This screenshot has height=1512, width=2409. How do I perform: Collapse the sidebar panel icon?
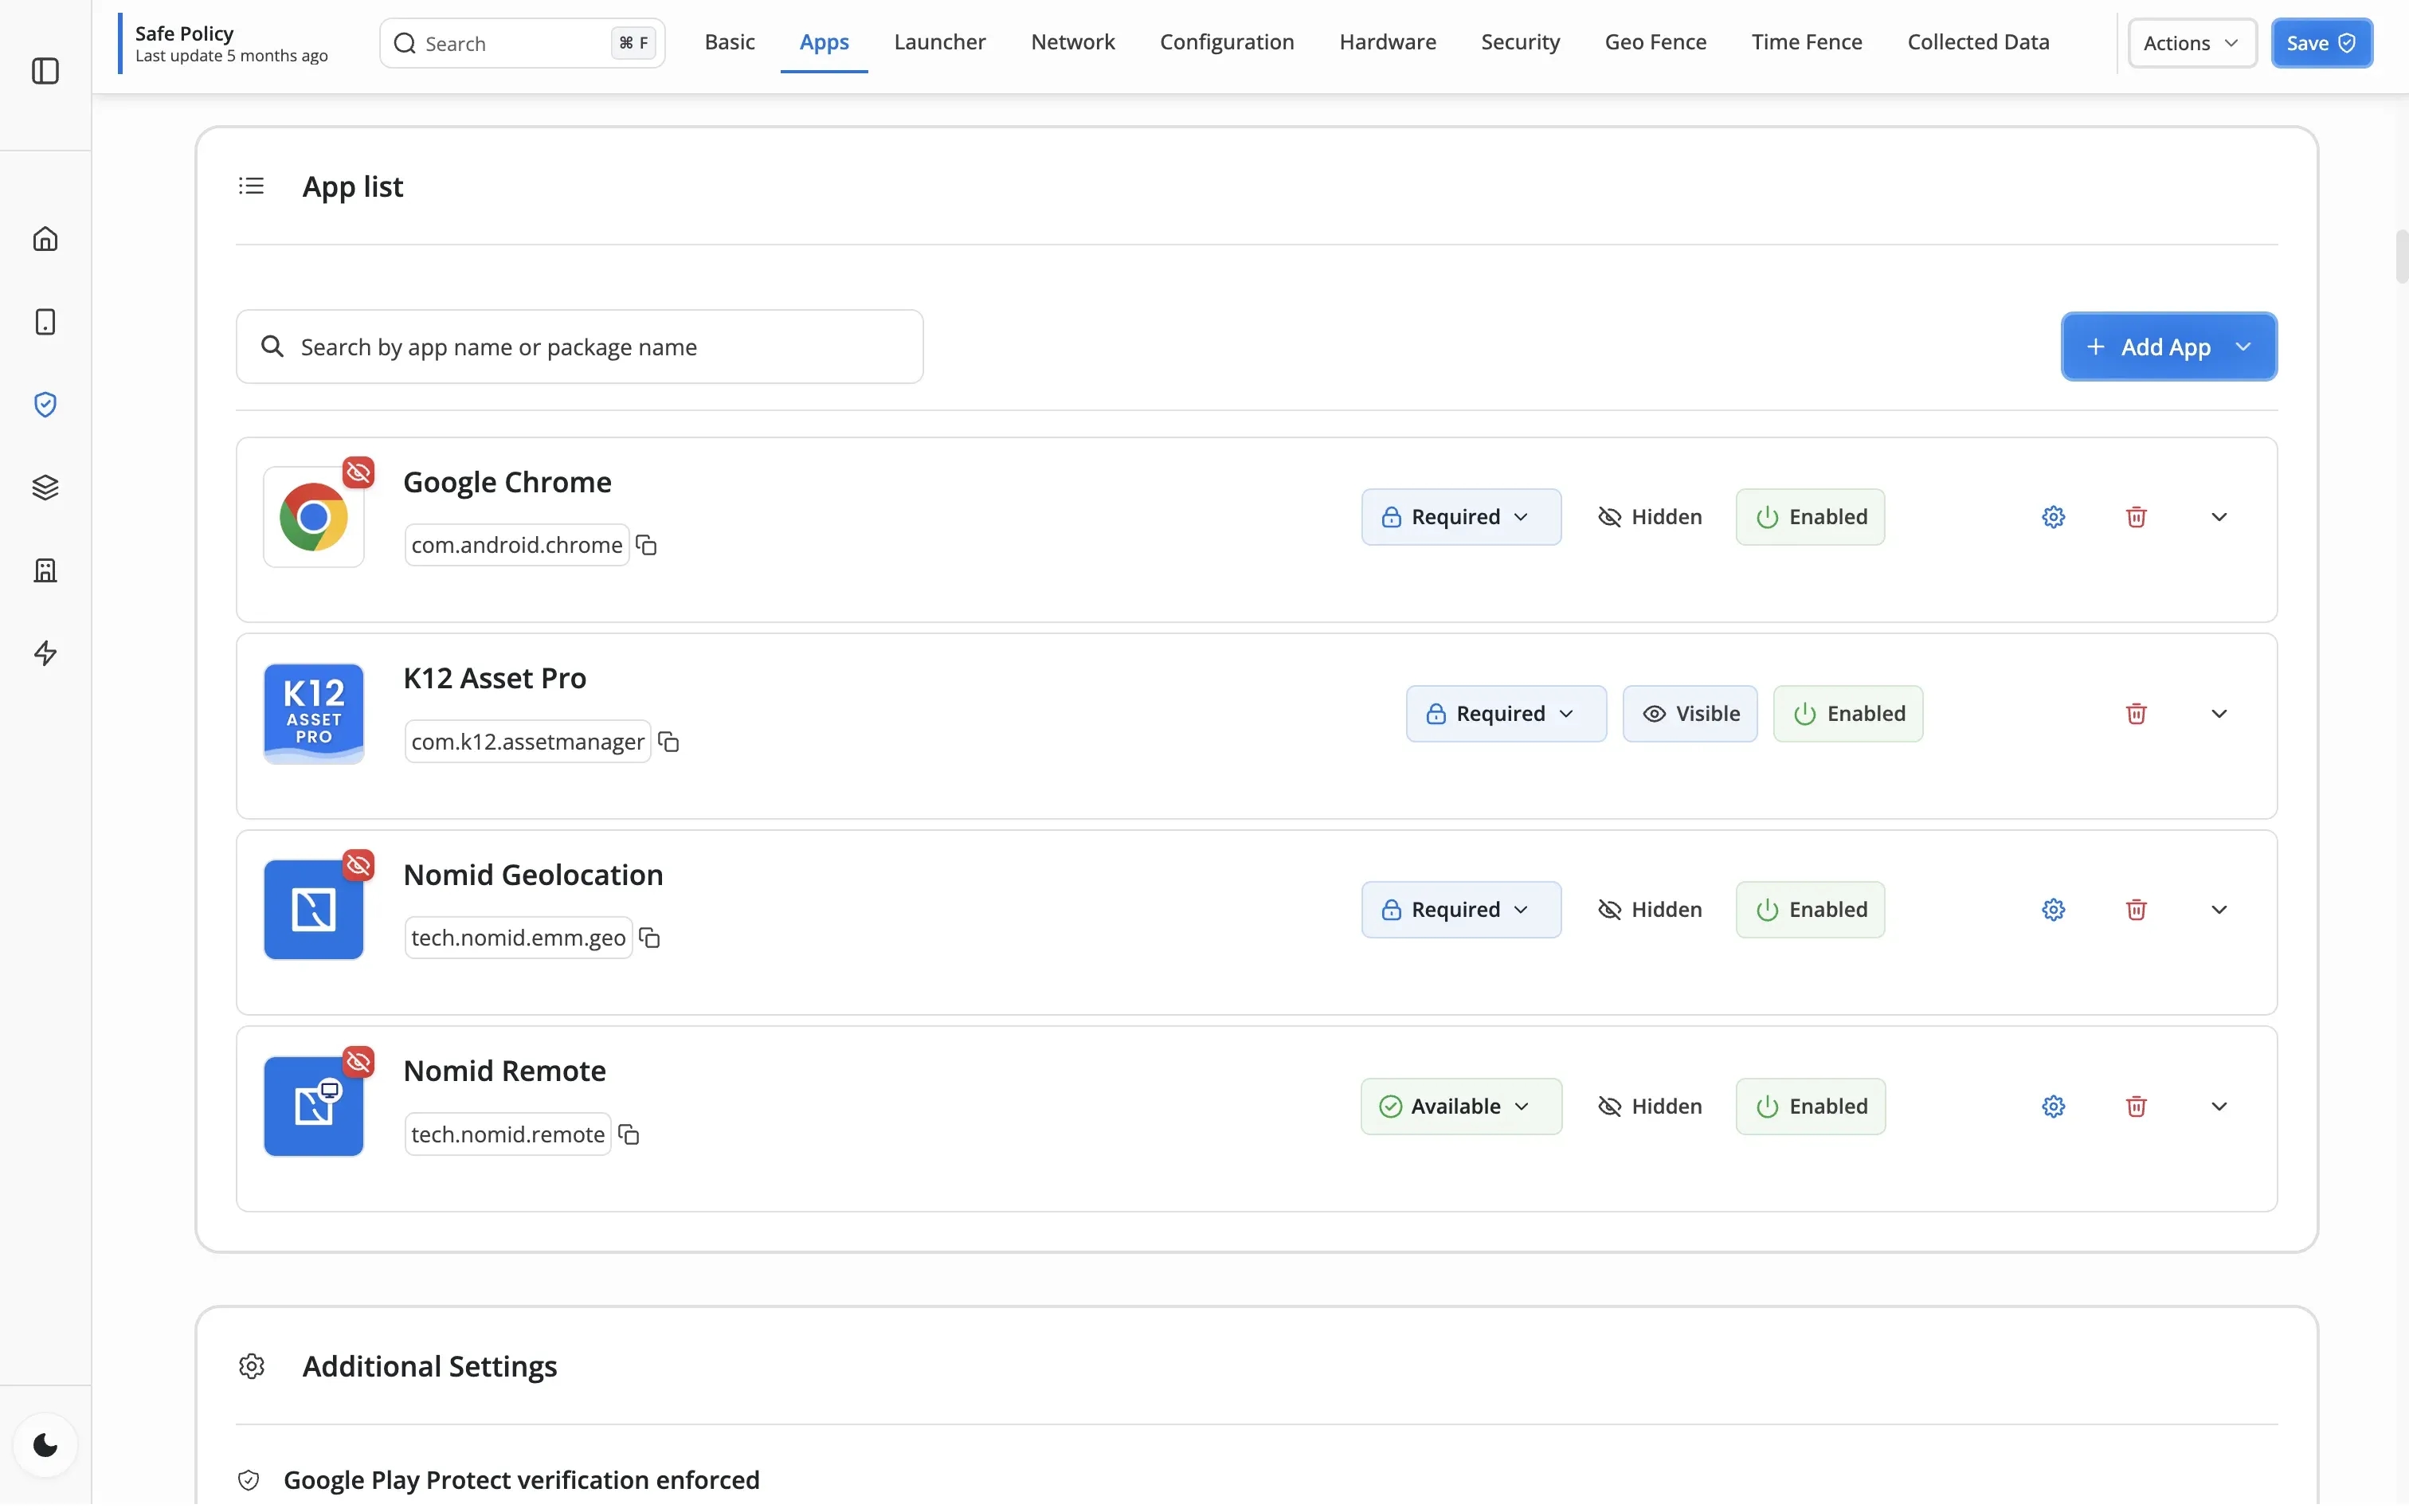click(45, 71)
